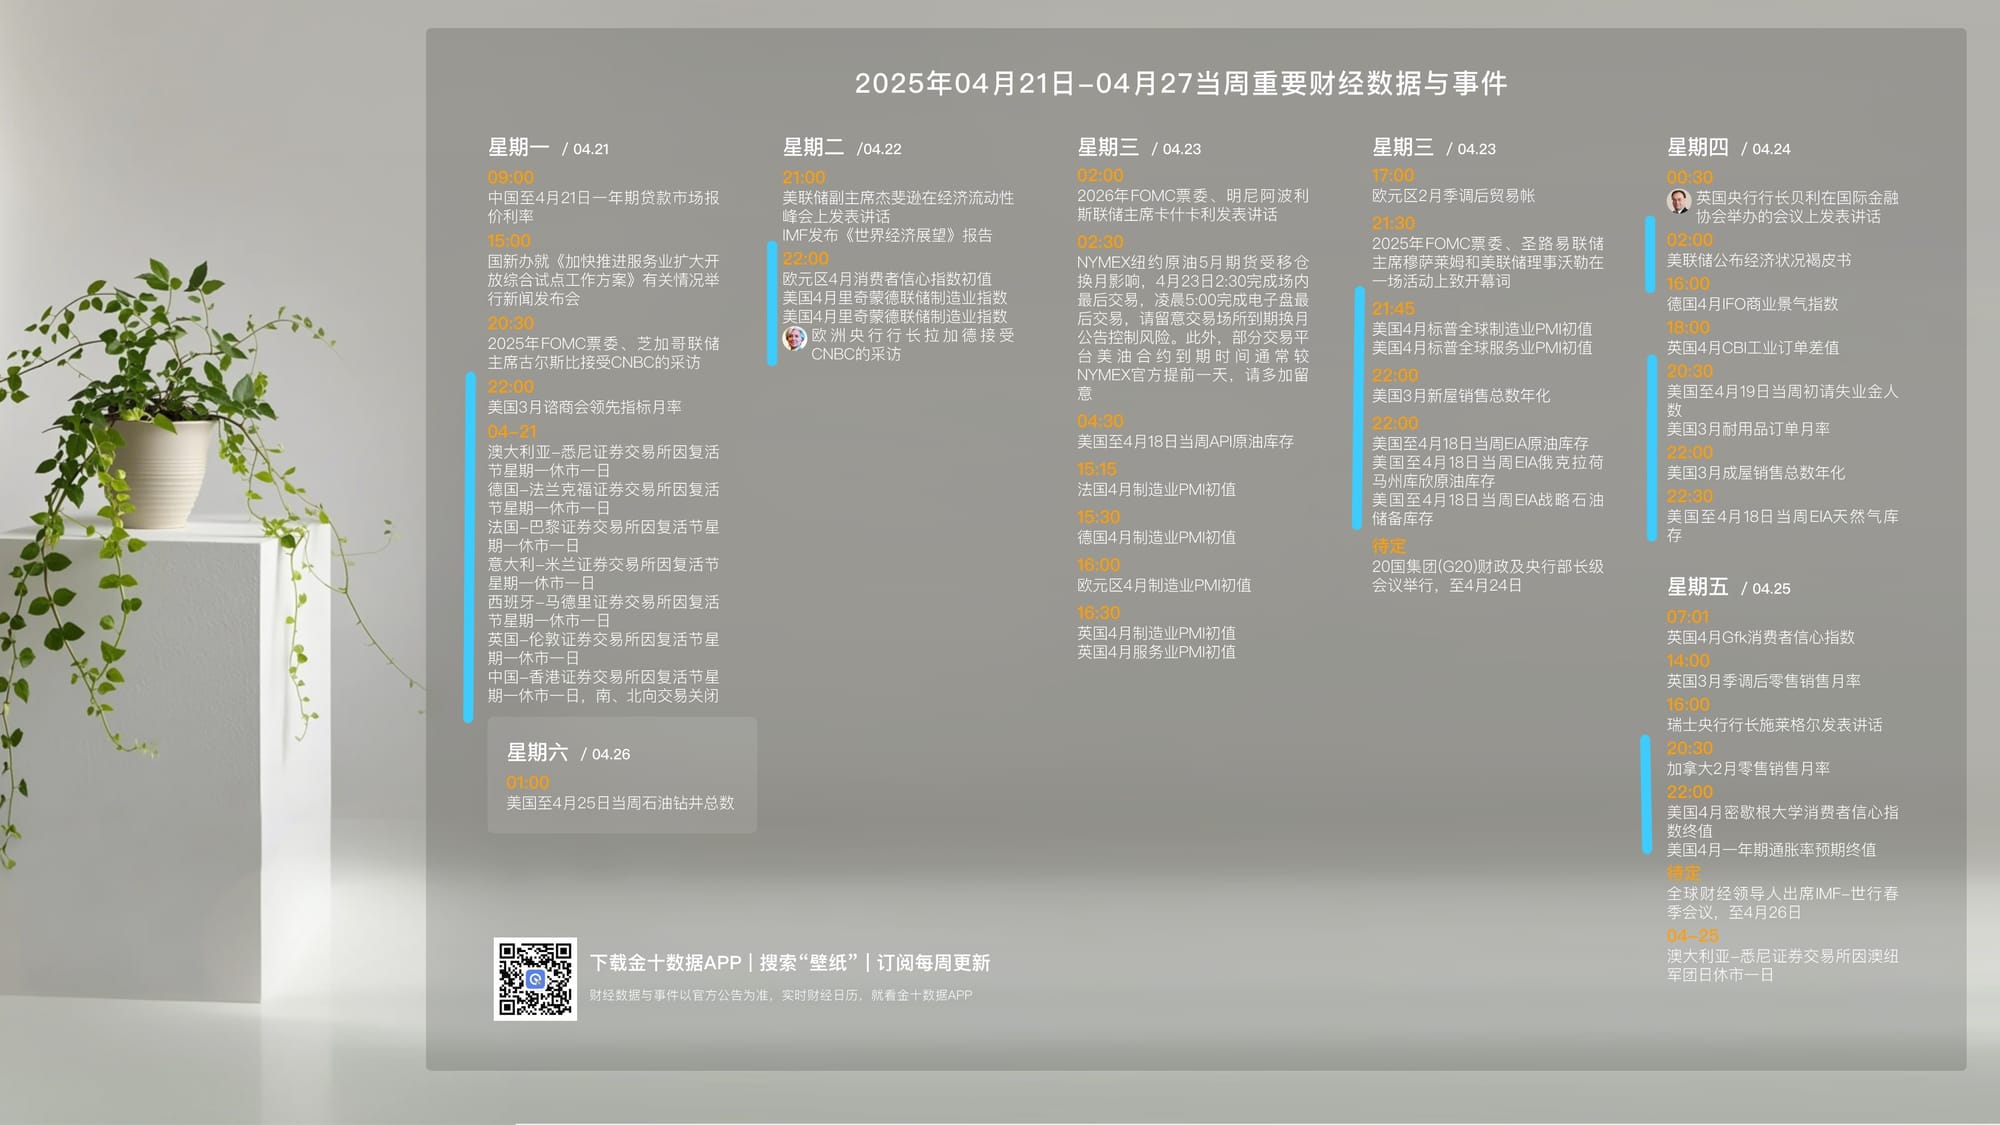Screen dimensions: 2000x1125
Task: Click the calendar title 2025年04月21日-04月27日
Action: point(1180,83)
